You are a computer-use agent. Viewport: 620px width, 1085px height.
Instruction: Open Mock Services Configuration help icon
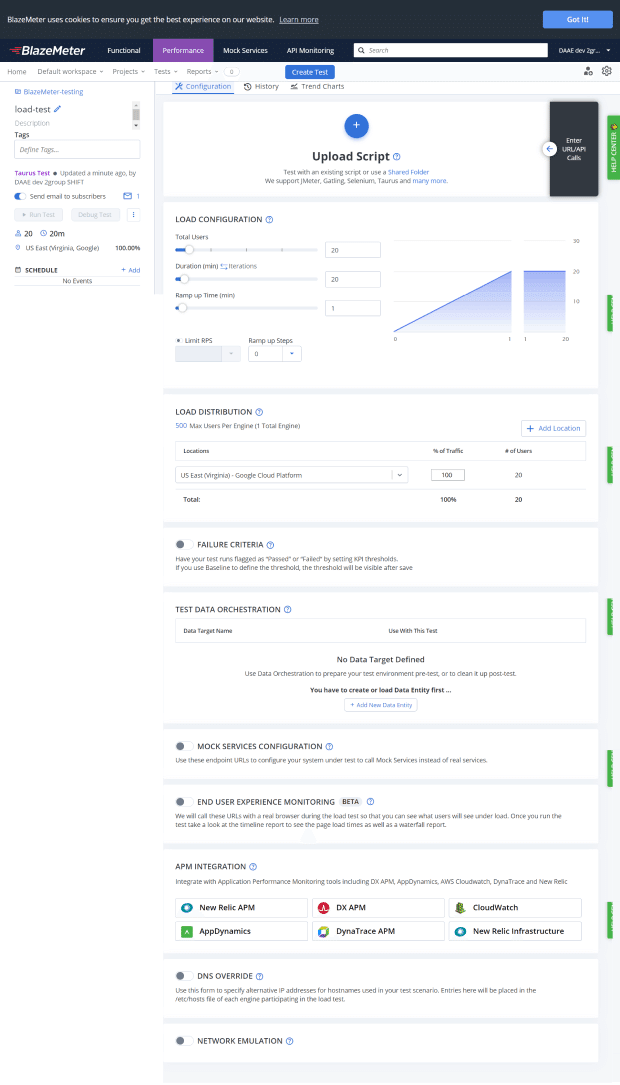(329, 747)
